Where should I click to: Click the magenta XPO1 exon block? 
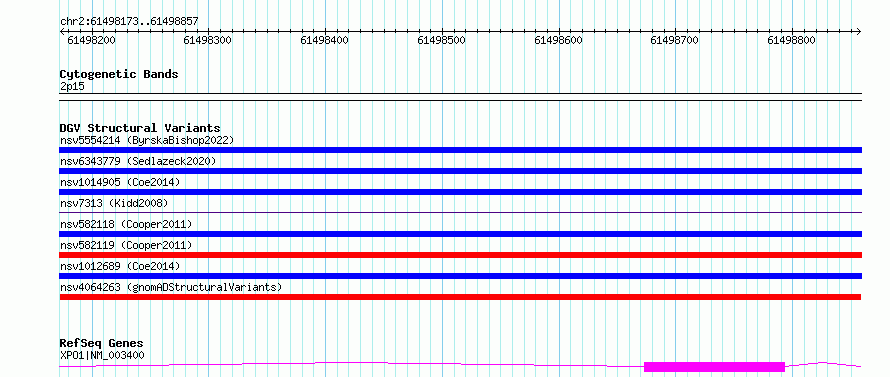click(x=714, y=367)
